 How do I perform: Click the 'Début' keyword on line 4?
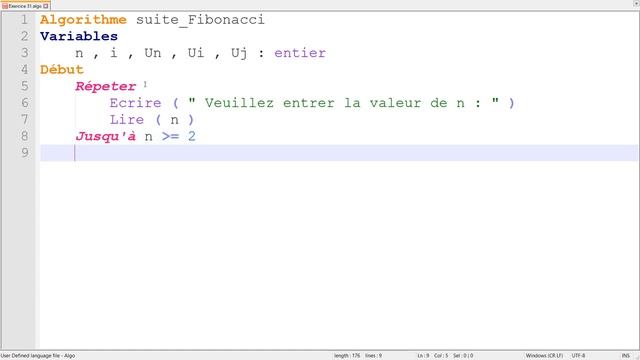[x=62, y=70]
